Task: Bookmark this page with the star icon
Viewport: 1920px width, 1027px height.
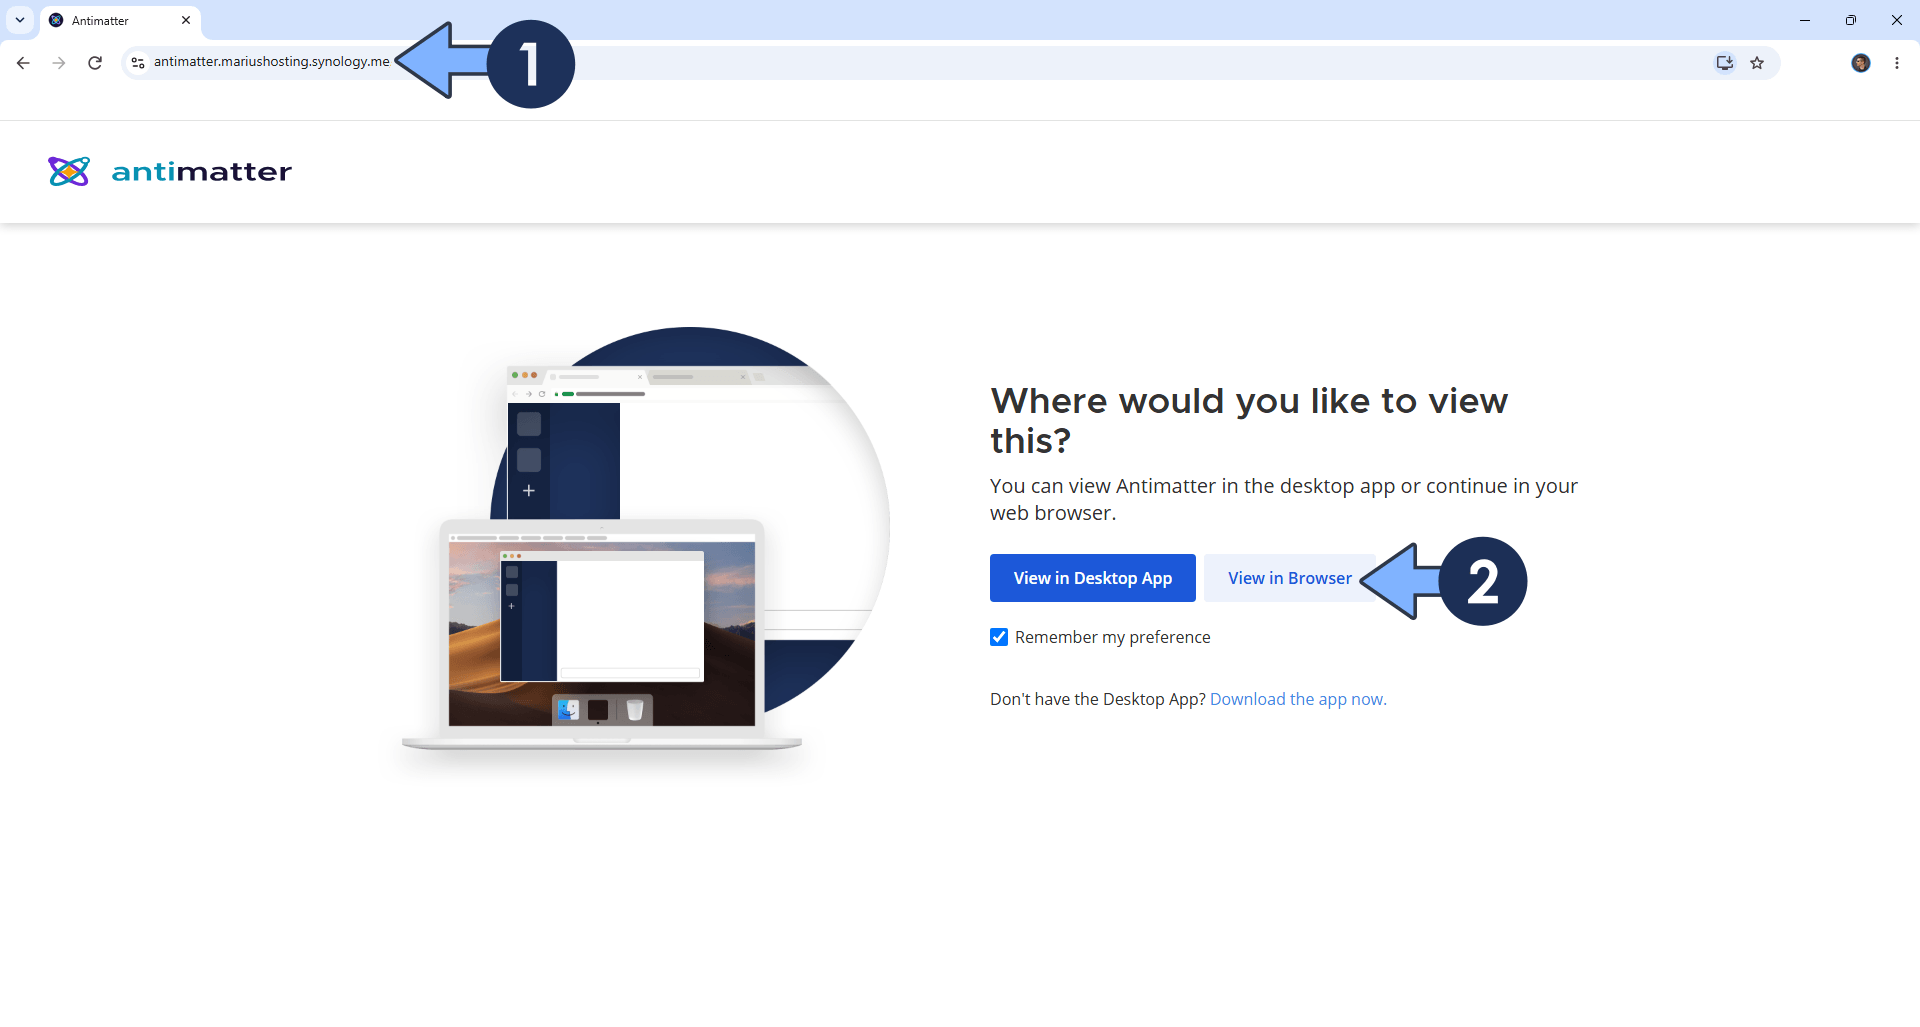Action: click(1757, 63)
